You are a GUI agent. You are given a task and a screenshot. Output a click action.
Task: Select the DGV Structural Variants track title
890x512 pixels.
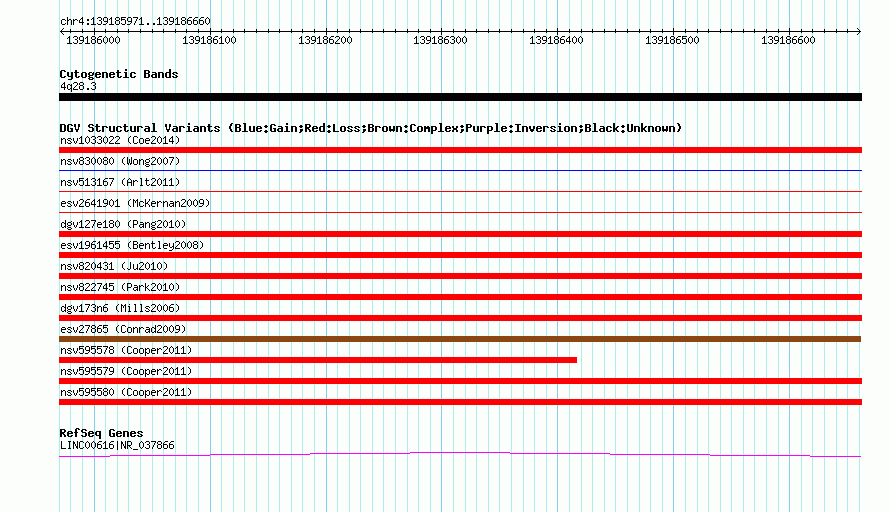(371, 128)
